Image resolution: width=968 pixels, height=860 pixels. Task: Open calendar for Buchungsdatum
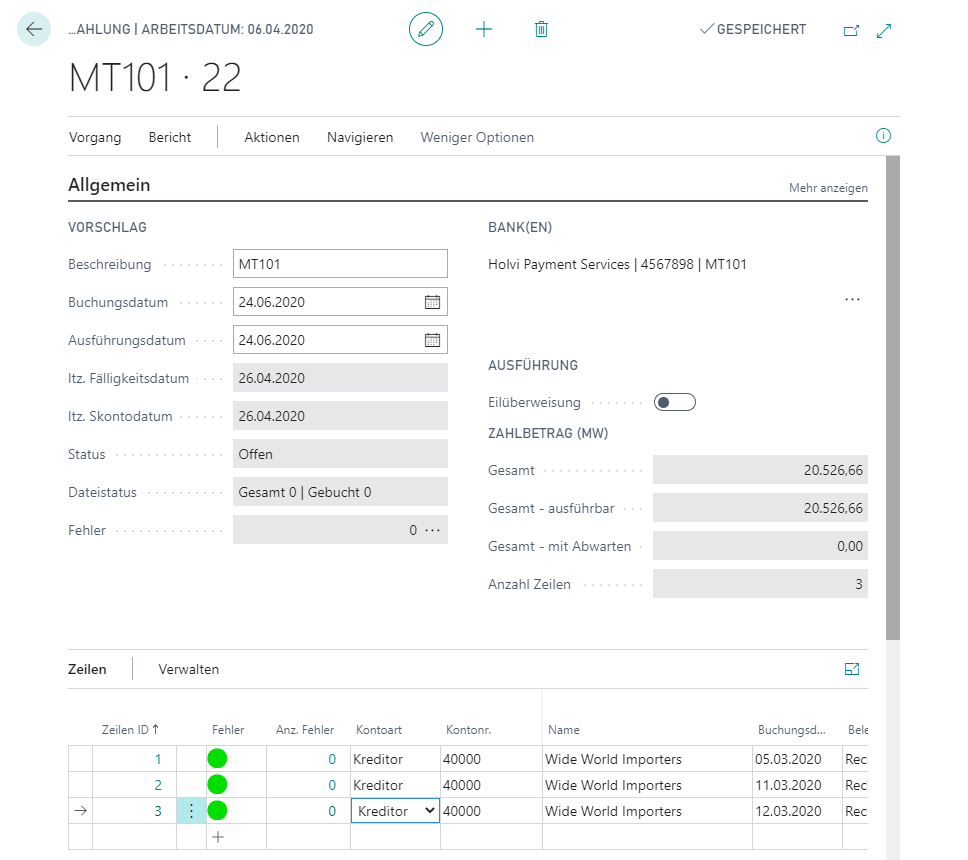(x=432, y=302)
